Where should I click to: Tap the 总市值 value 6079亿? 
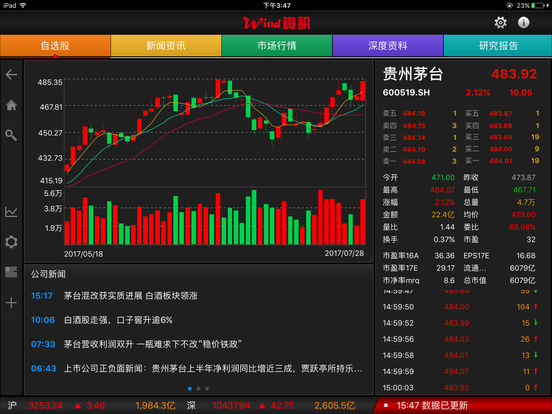coord(522,281)
